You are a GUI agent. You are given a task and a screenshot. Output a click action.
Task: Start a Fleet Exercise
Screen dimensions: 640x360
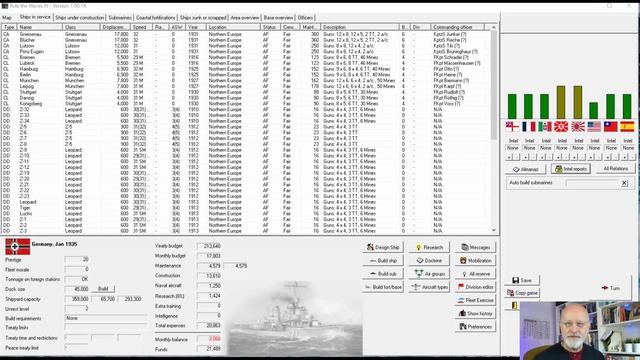pyautogui.click(x=476, y=300)
